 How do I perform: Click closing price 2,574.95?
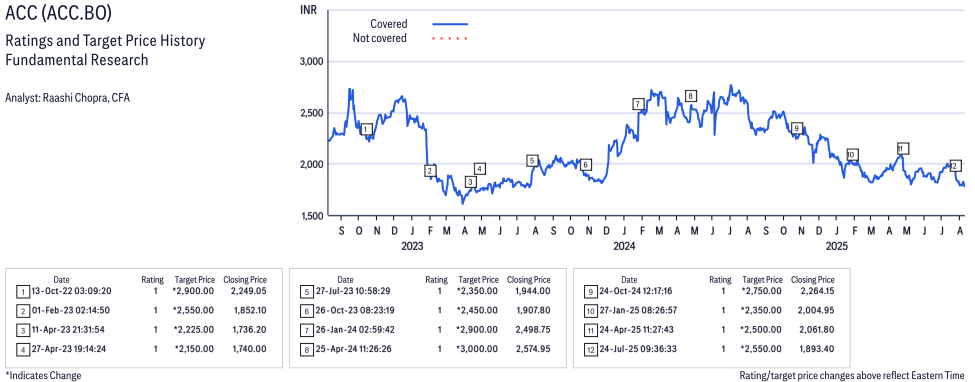point(532,348)
